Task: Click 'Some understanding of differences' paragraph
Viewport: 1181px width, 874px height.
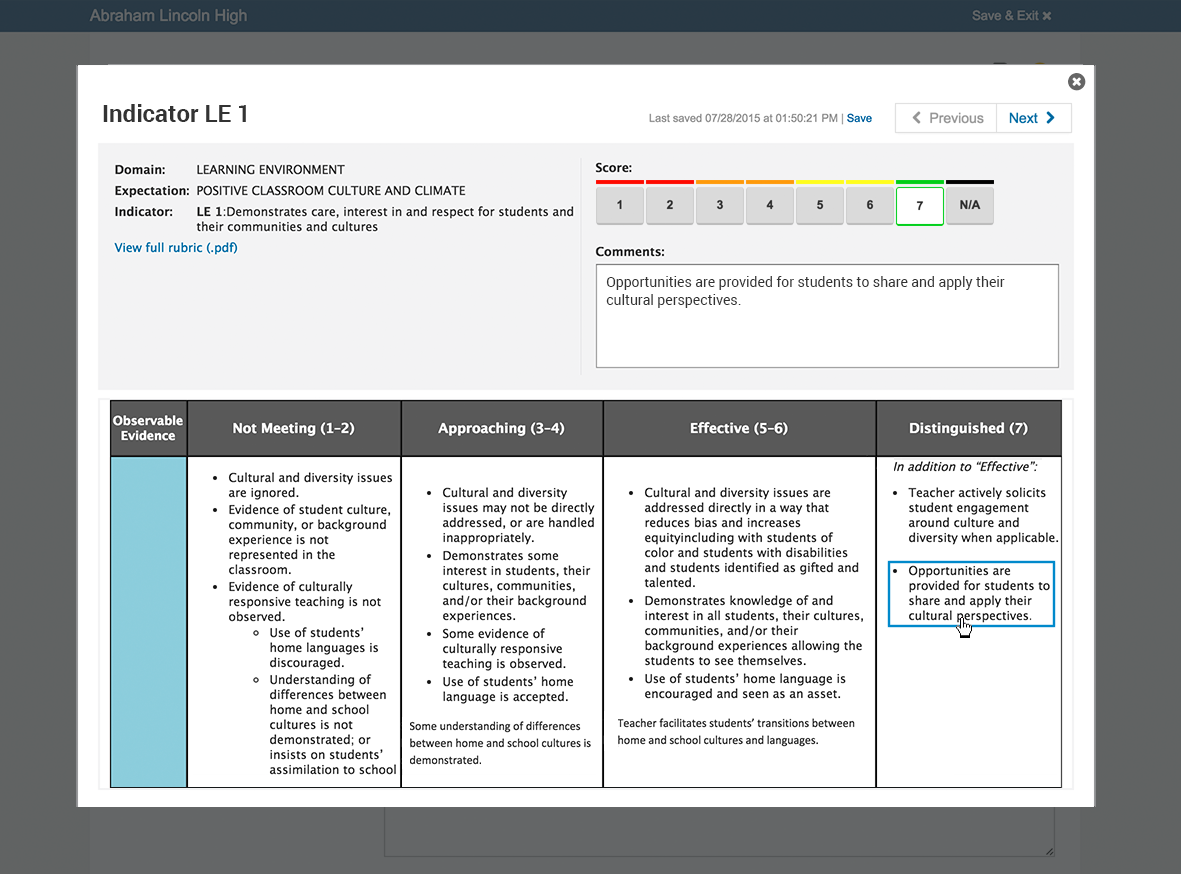Action: pos(500,743)
